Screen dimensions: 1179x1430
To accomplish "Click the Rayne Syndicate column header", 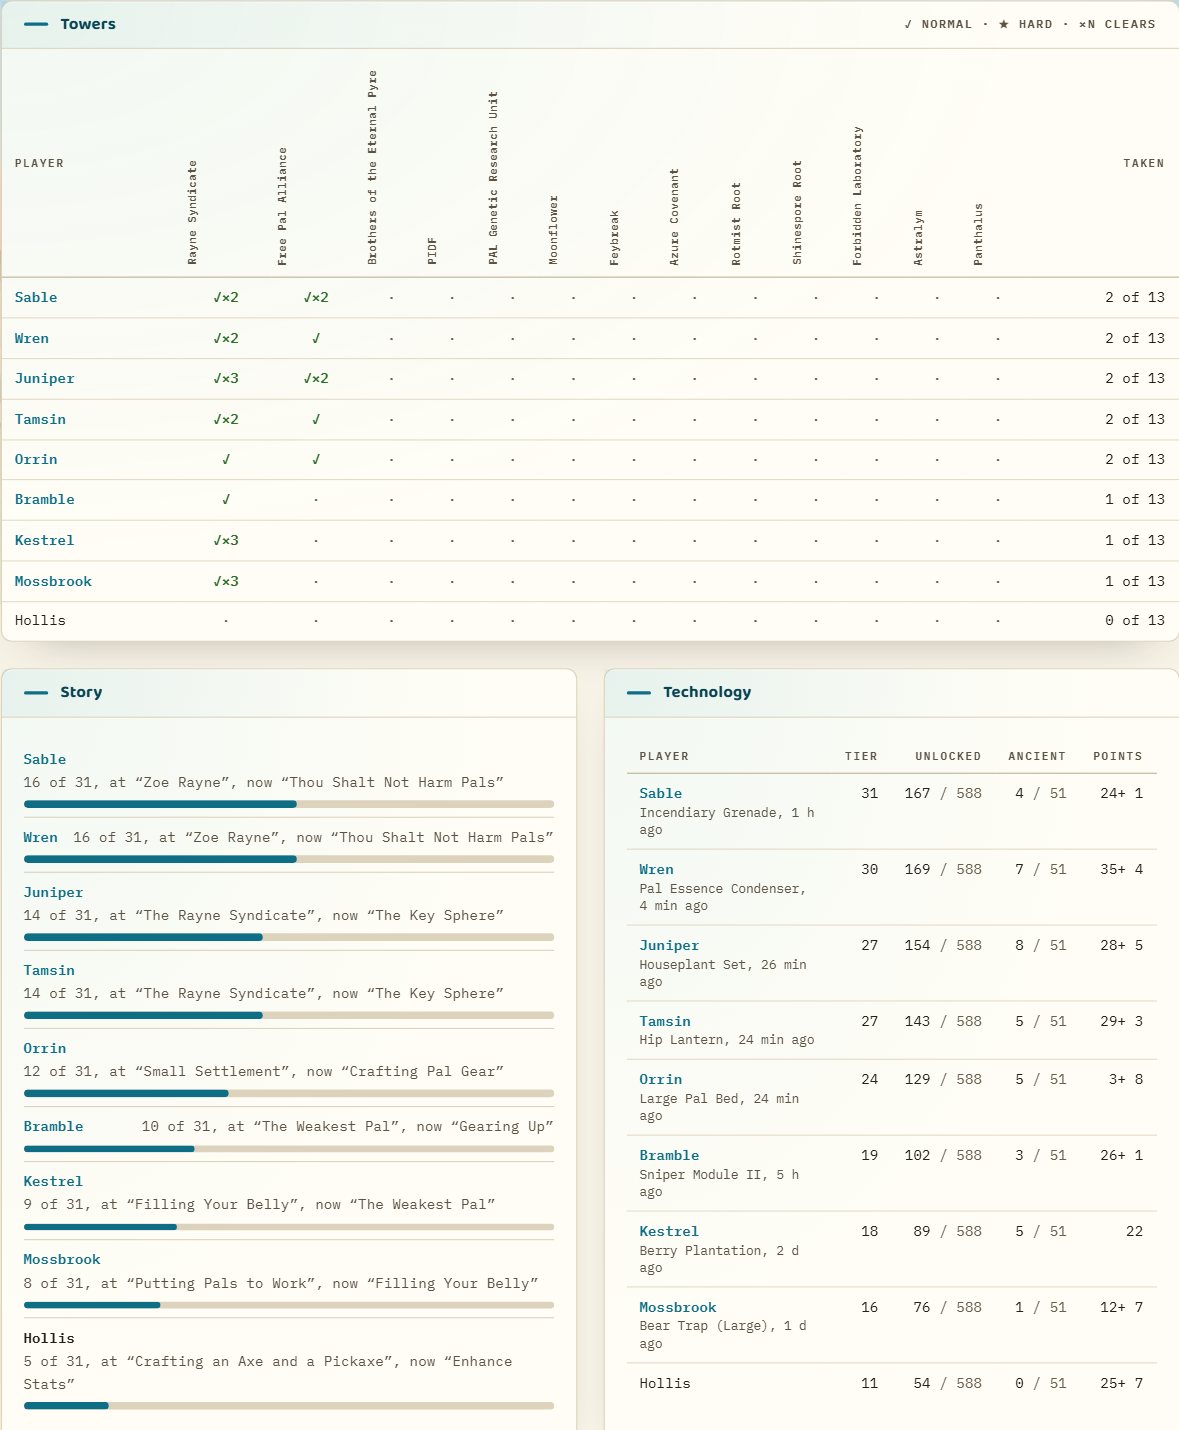I will pyautogui.click(x=193, y=212).
